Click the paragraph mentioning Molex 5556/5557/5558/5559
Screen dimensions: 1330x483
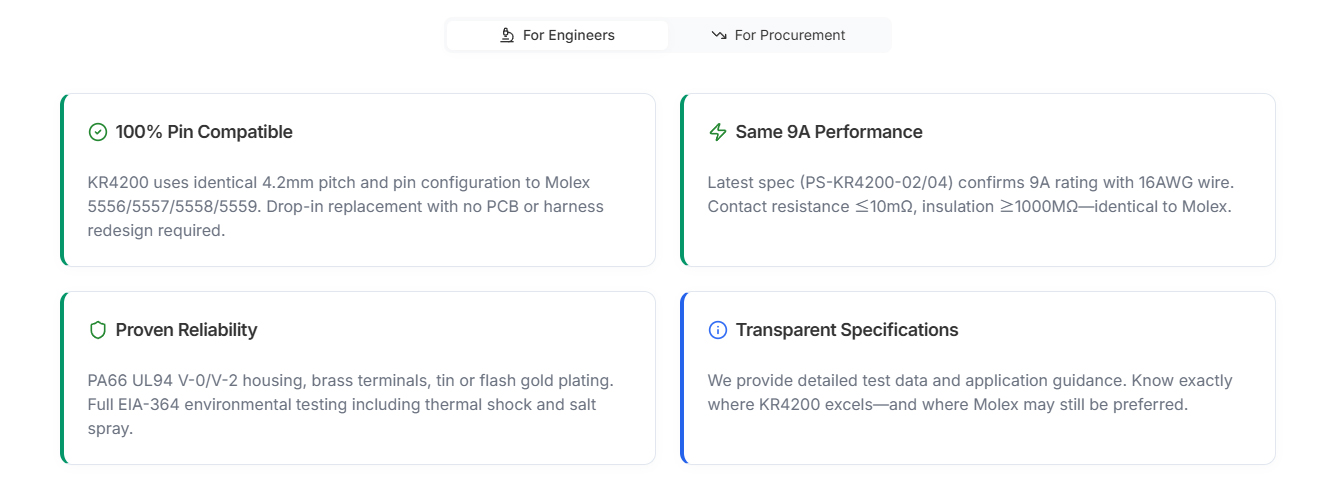point(346,206)
